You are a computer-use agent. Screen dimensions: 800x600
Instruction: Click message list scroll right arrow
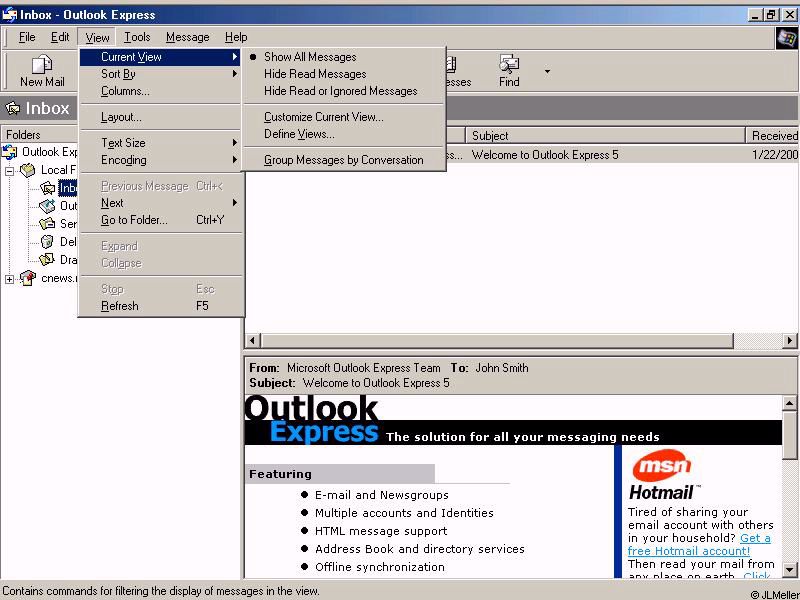click(790, 340)
